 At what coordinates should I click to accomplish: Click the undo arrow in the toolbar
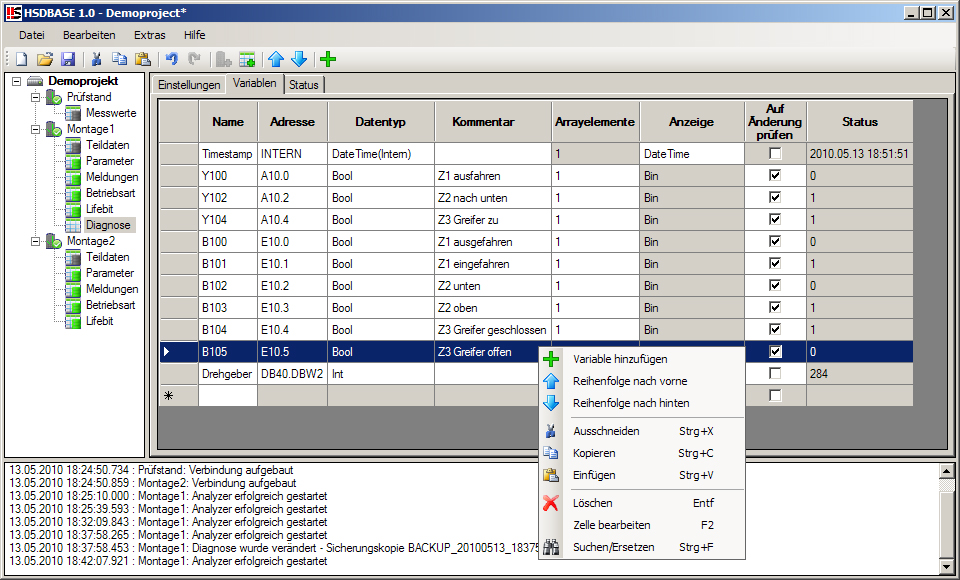point(171,60)
